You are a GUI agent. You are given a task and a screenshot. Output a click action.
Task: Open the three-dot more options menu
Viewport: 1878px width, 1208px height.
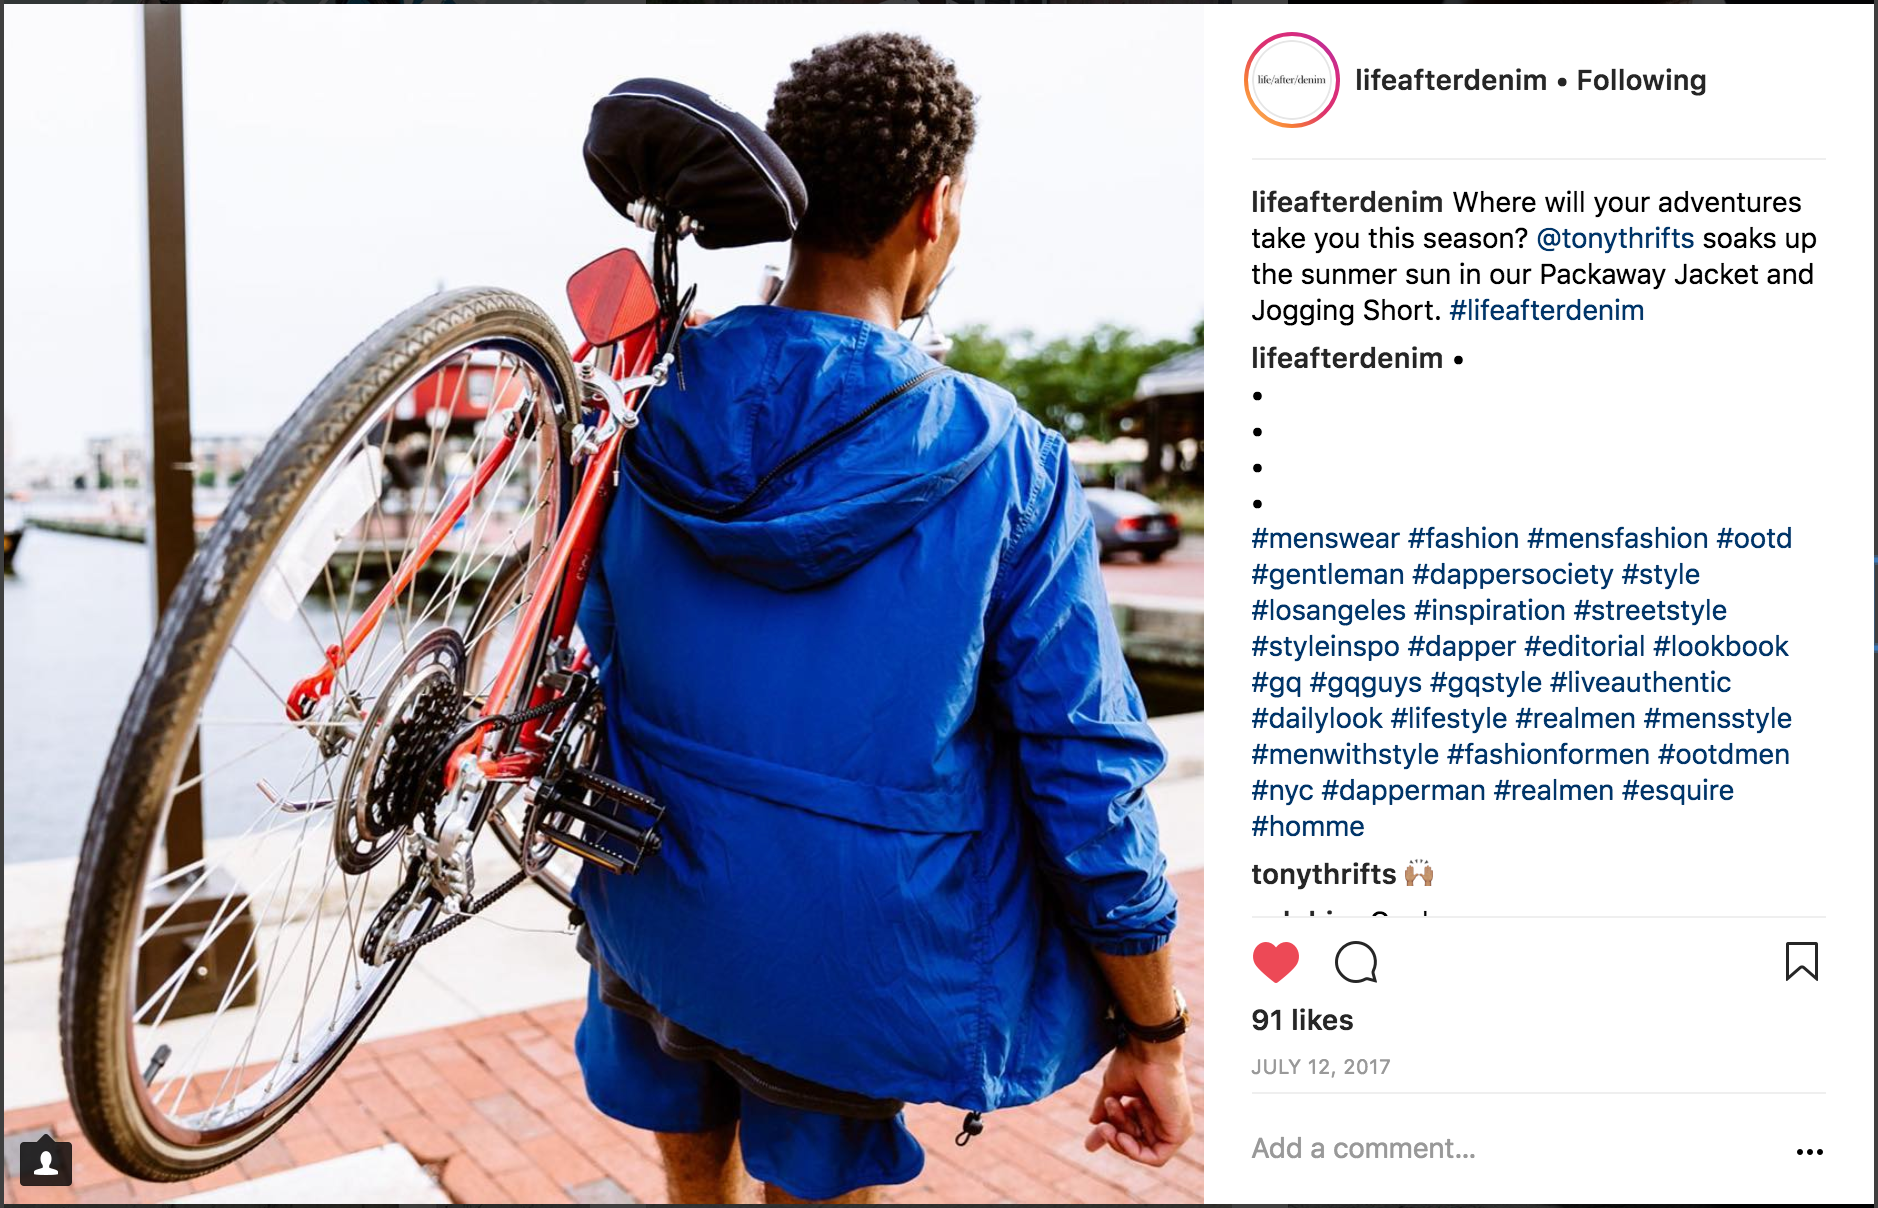[x=1809, y=1152]
